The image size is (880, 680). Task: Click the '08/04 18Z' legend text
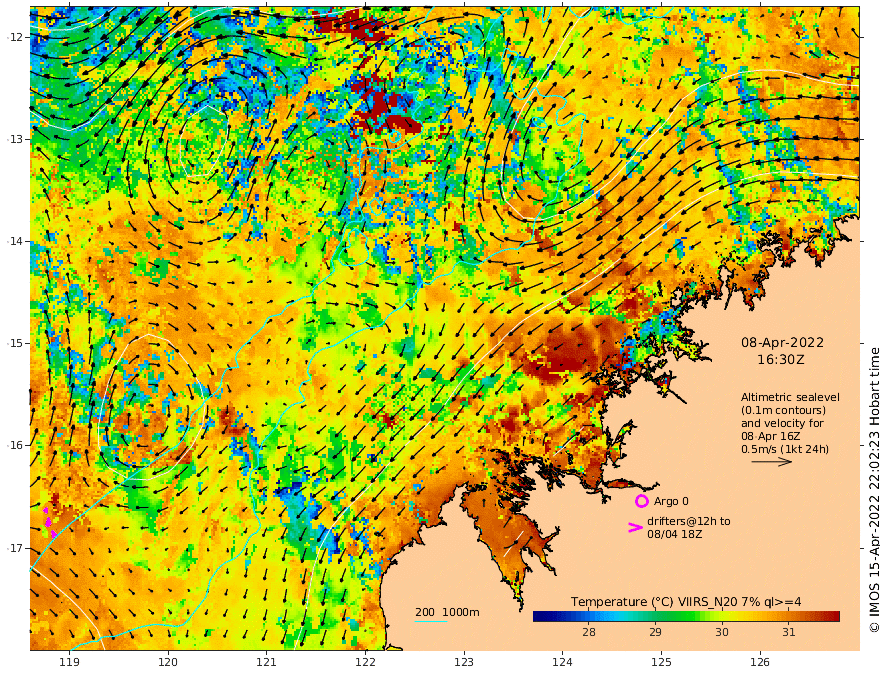[674, 534]
